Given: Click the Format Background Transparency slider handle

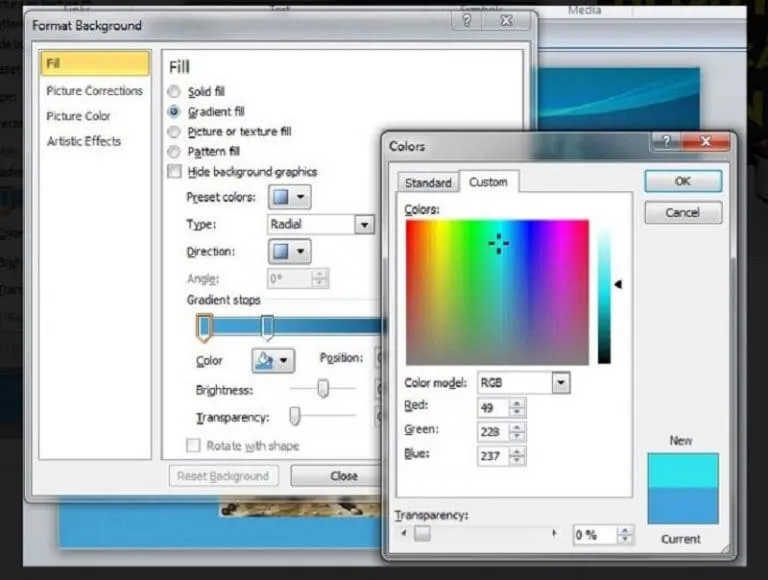Looking at the screenshot, I should [x=294, y=416].
